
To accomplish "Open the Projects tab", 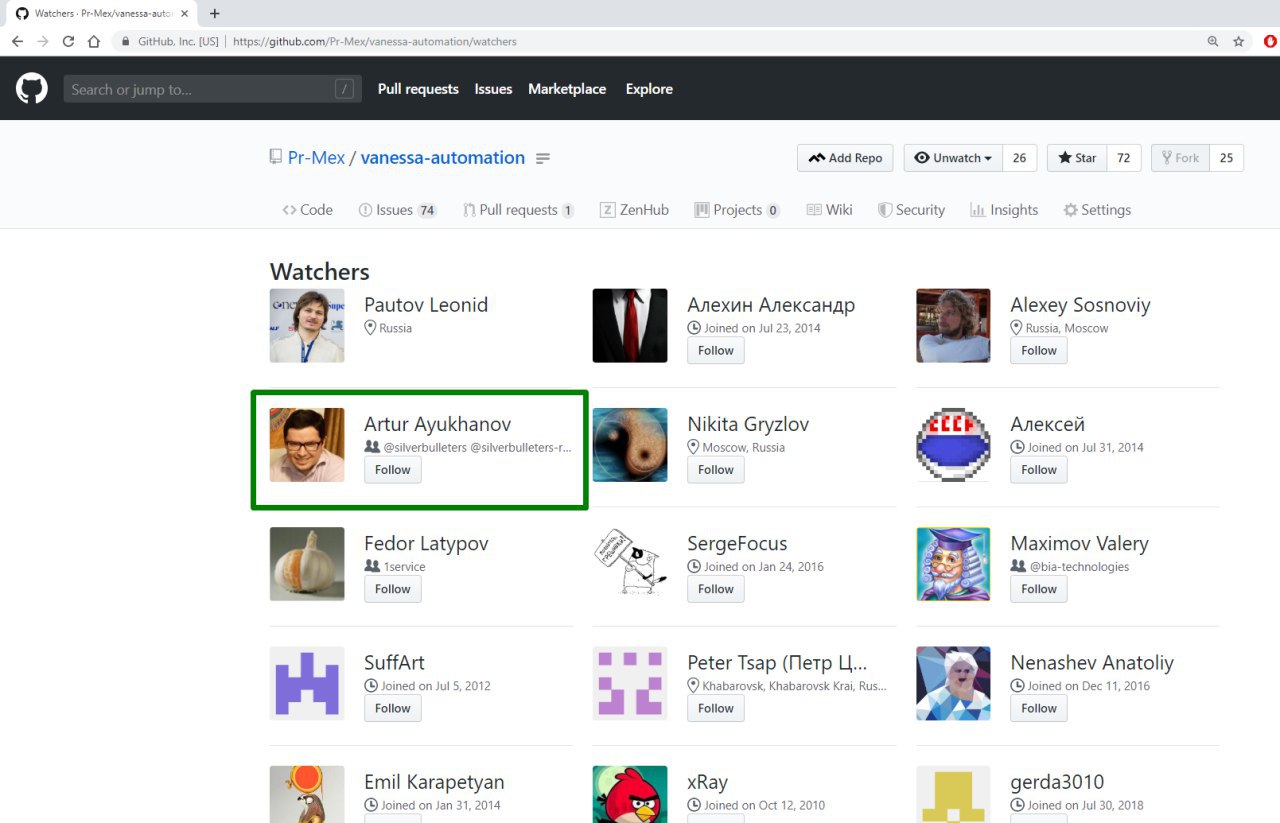I will (x=737, y=210).
